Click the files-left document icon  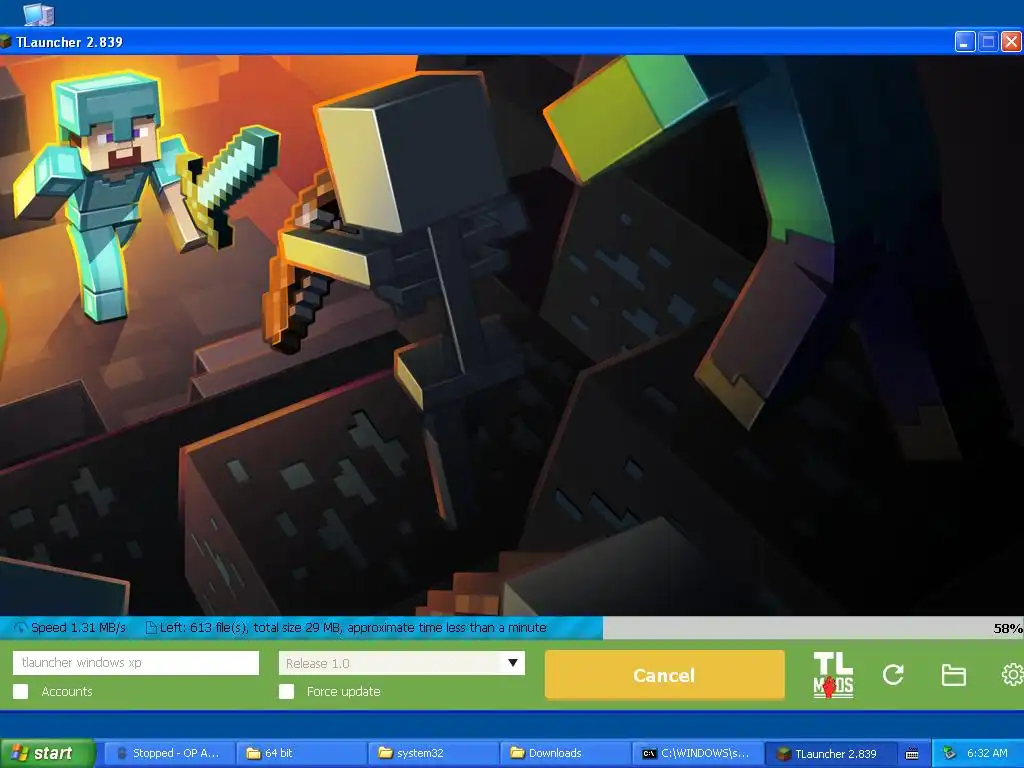(x=151, y=628)
